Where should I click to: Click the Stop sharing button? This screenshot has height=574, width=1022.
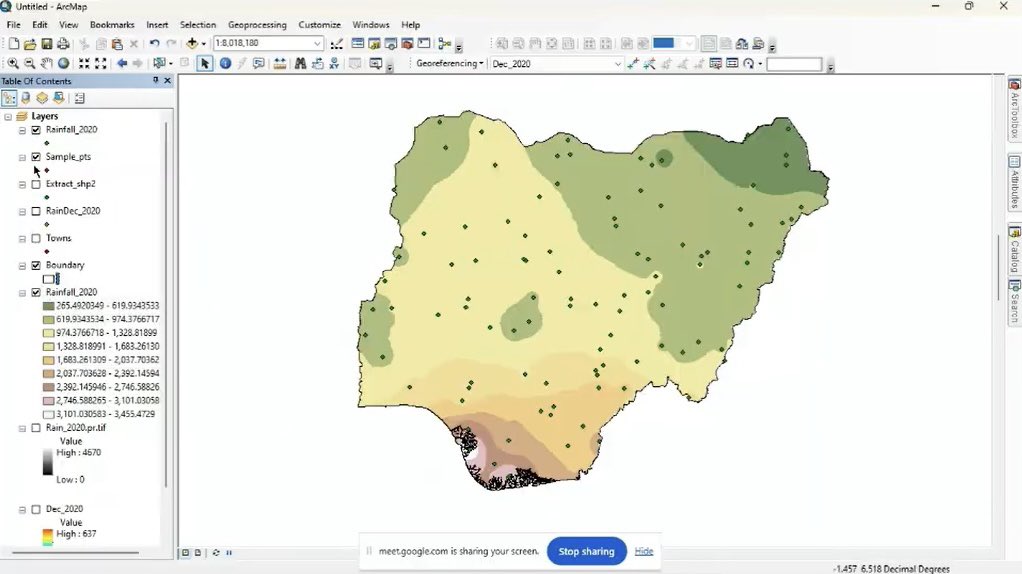coord(587,551)
